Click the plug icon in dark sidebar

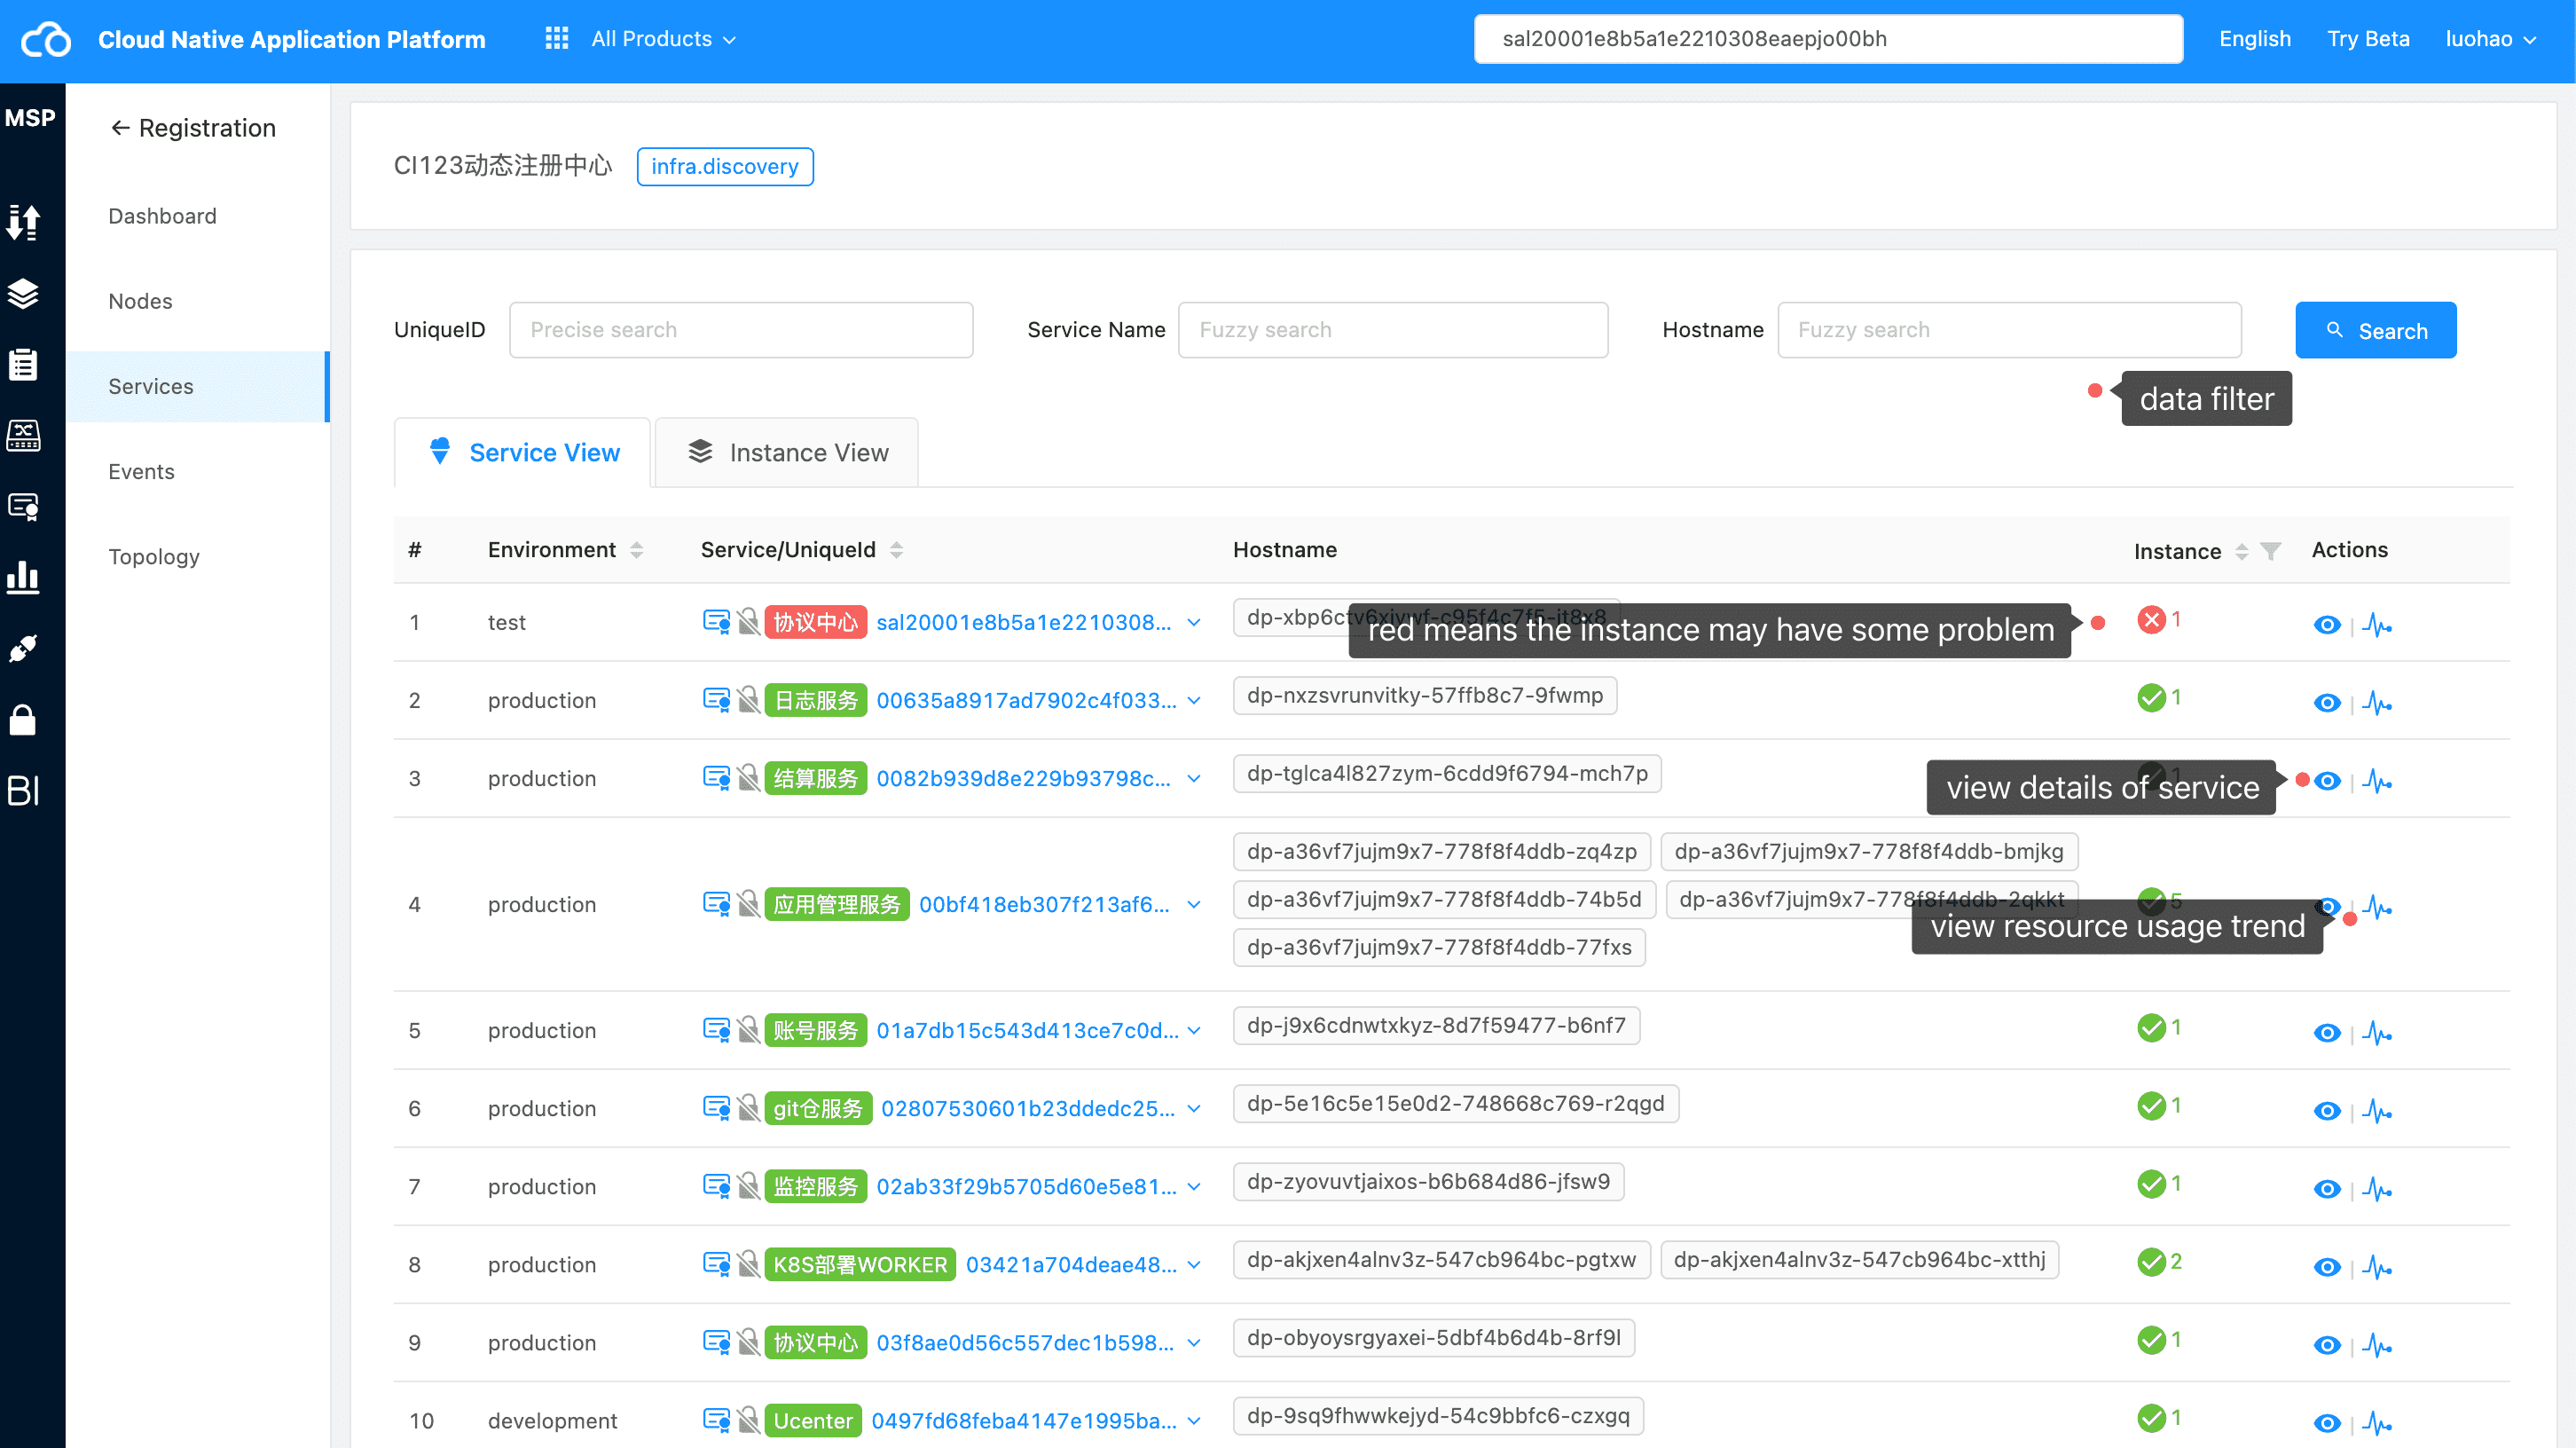point(23,649)
